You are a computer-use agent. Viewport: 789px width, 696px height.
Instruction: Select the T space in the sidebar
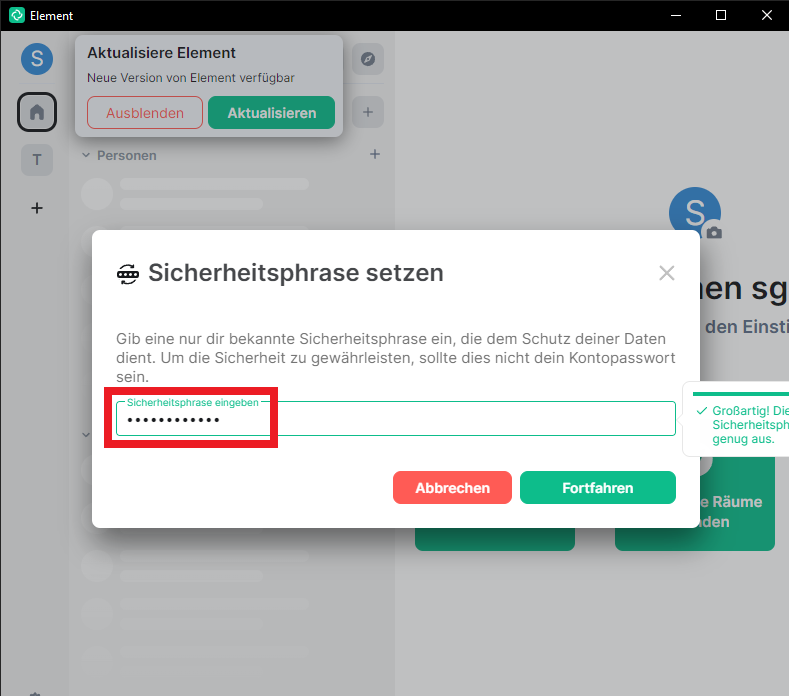(x=37, y=160)
